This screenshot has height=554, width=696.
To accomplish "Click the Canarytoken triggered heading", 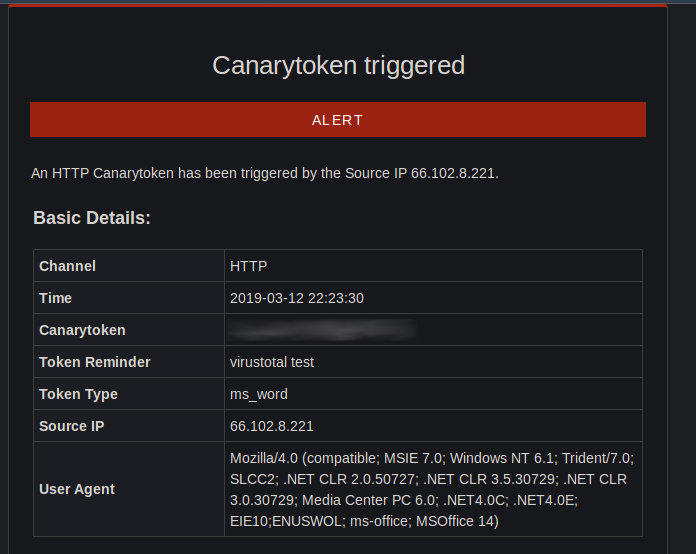I will click(338, 65).
